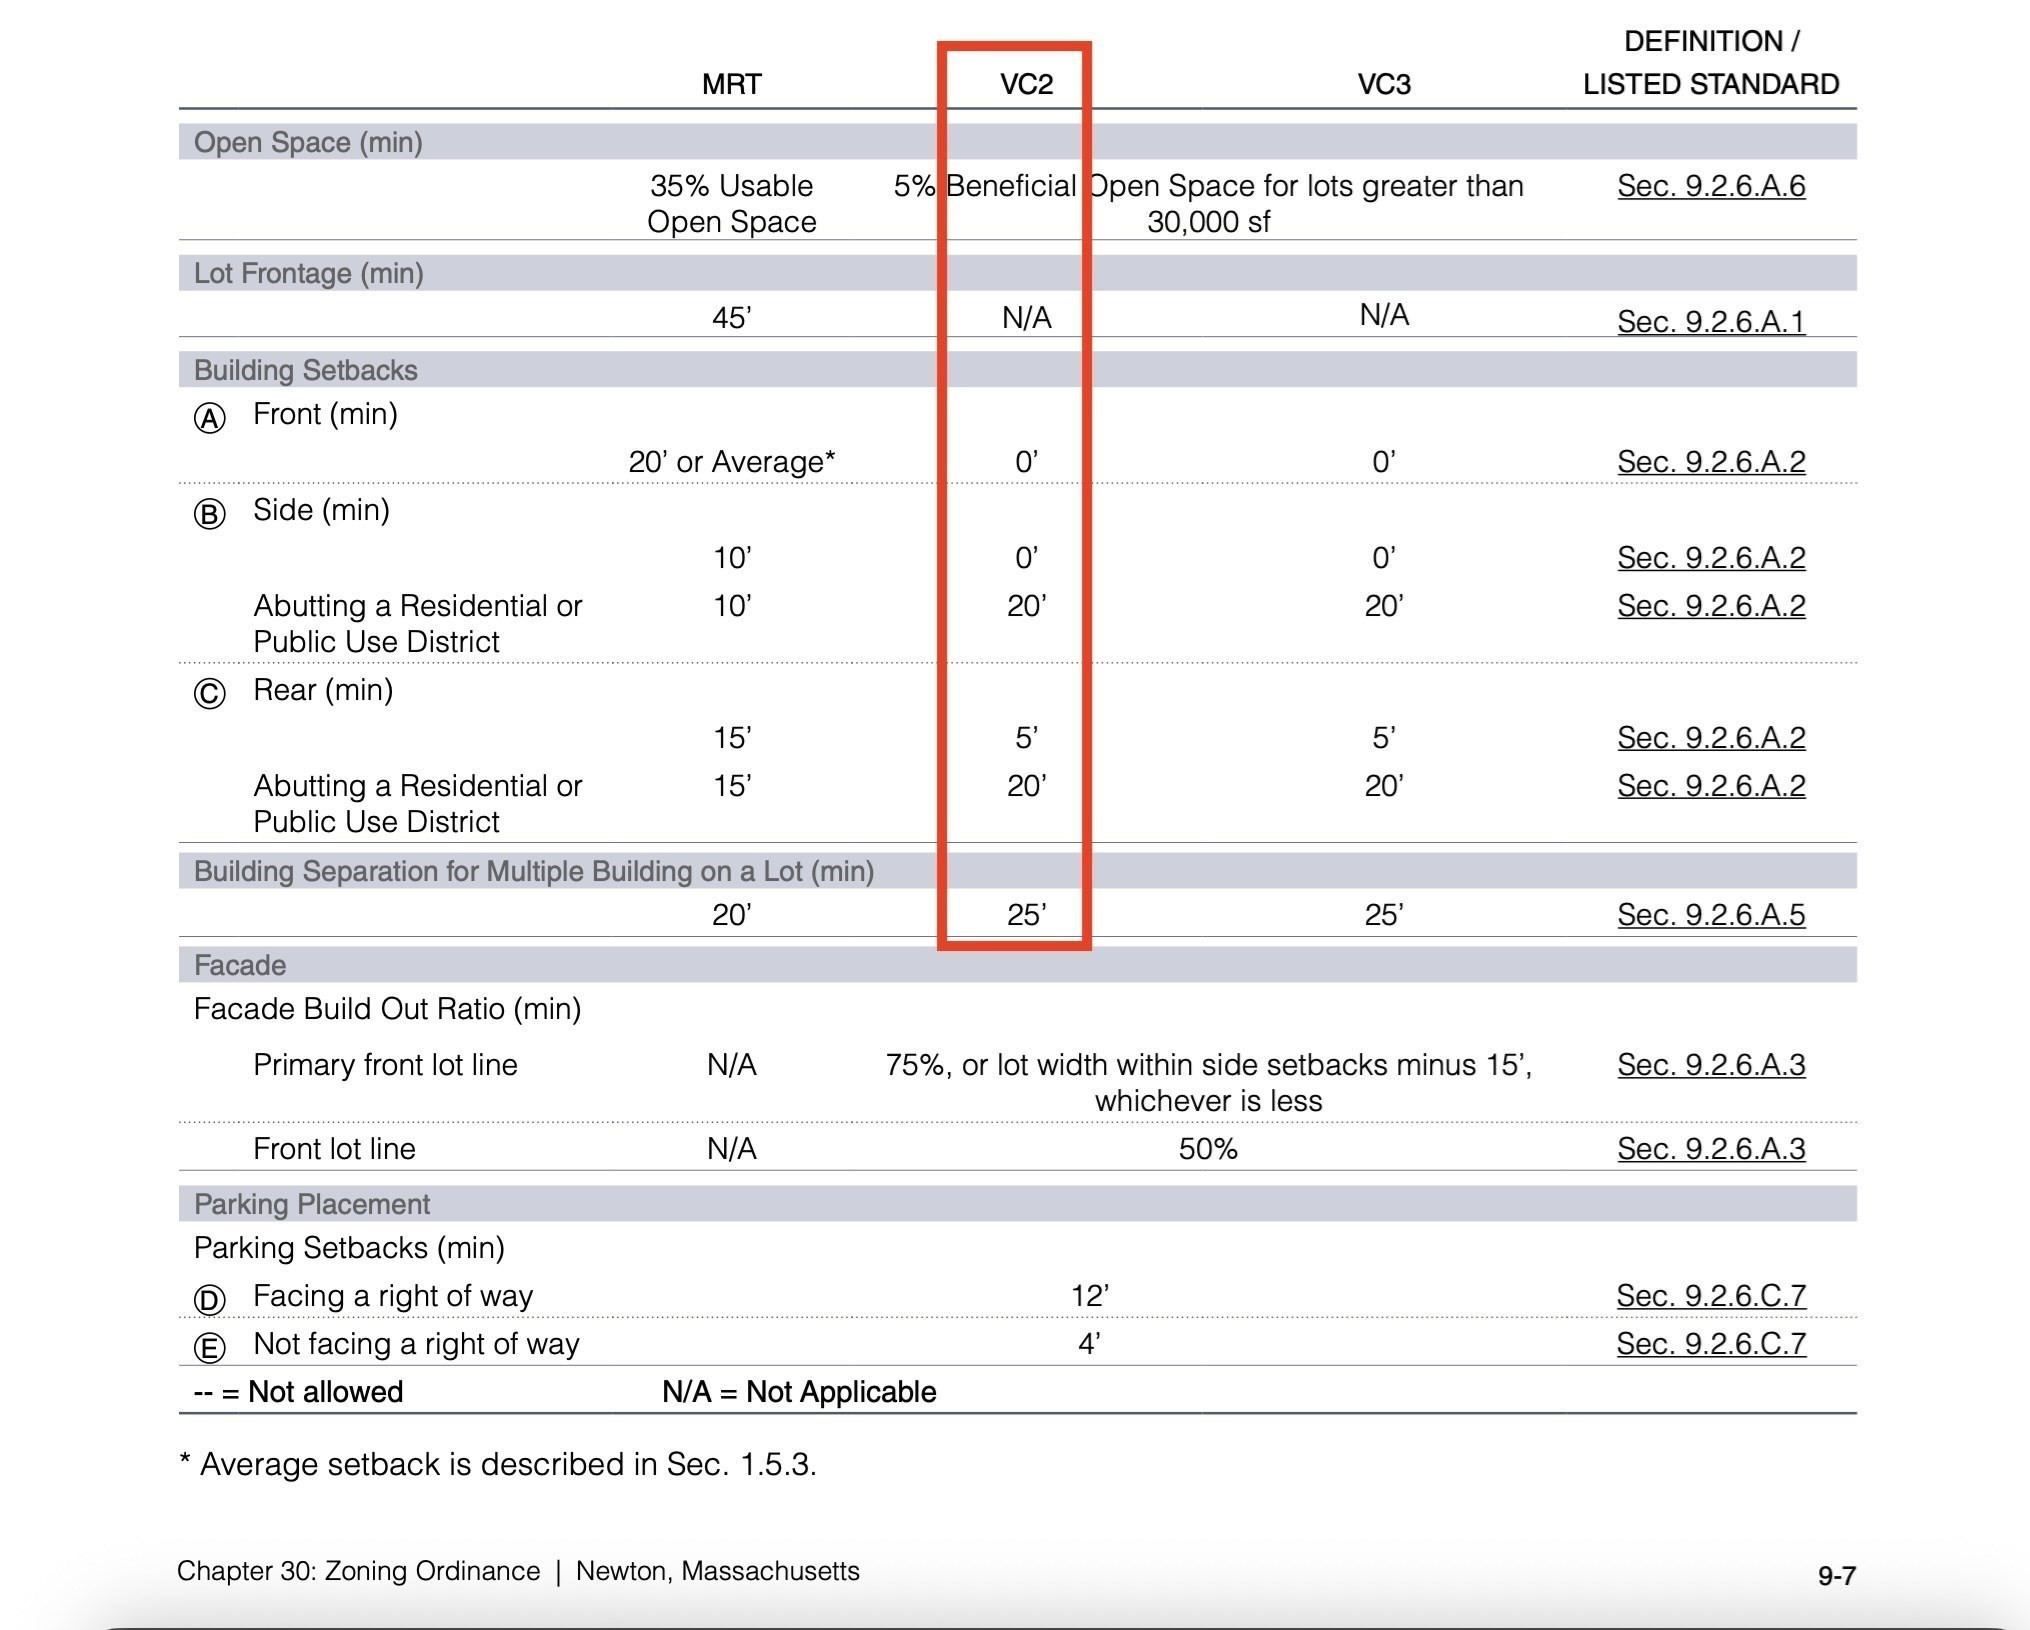Image resolution: width=2030 pixels, height=1630 pixels.
Task: Follow the Sec. 9.2.6.A.2 link in Front row
Action: [1710, 461]
